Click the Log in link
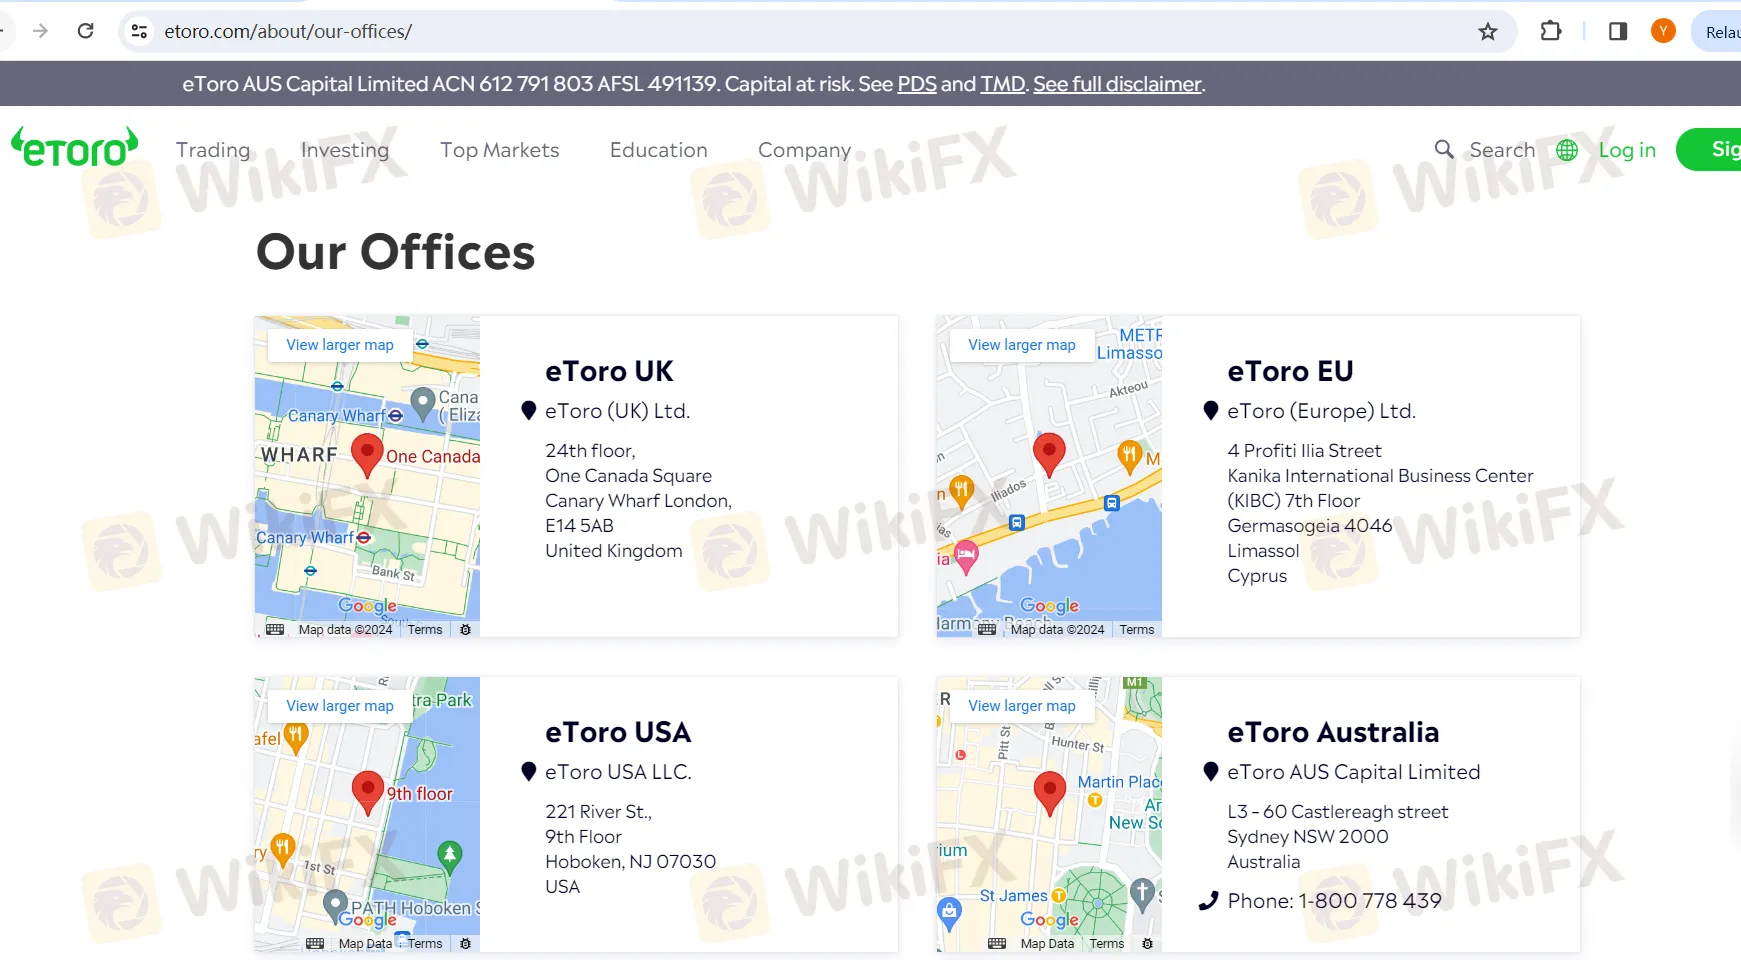 [x=1627, y=150]
